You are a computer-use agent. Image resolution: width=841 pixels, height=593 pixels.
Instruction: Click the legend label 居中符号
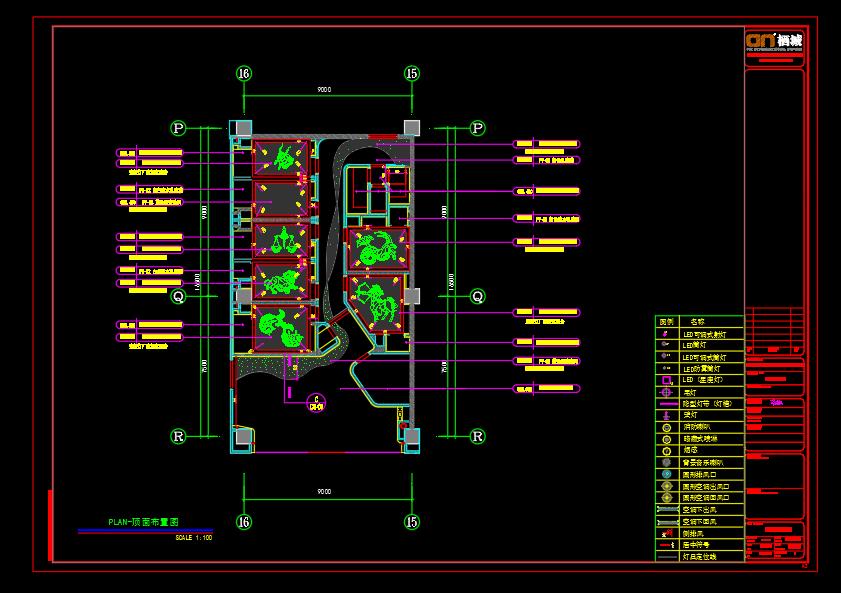[x=696, y=545]
